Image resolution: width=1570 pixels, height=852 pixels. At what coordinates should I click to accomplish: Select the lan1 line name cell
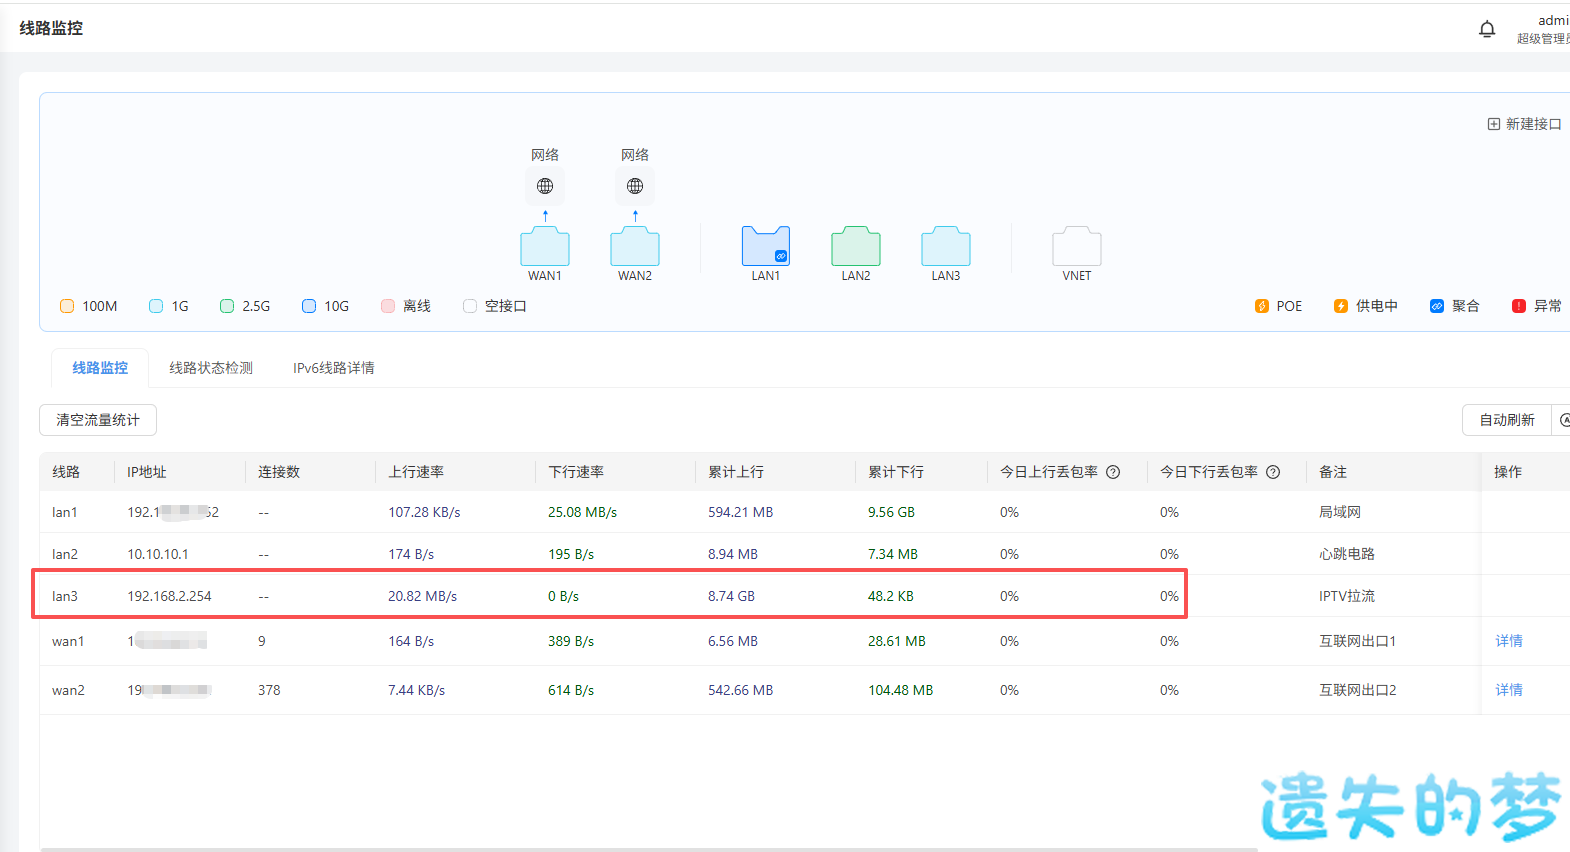(x=65, y=512)
